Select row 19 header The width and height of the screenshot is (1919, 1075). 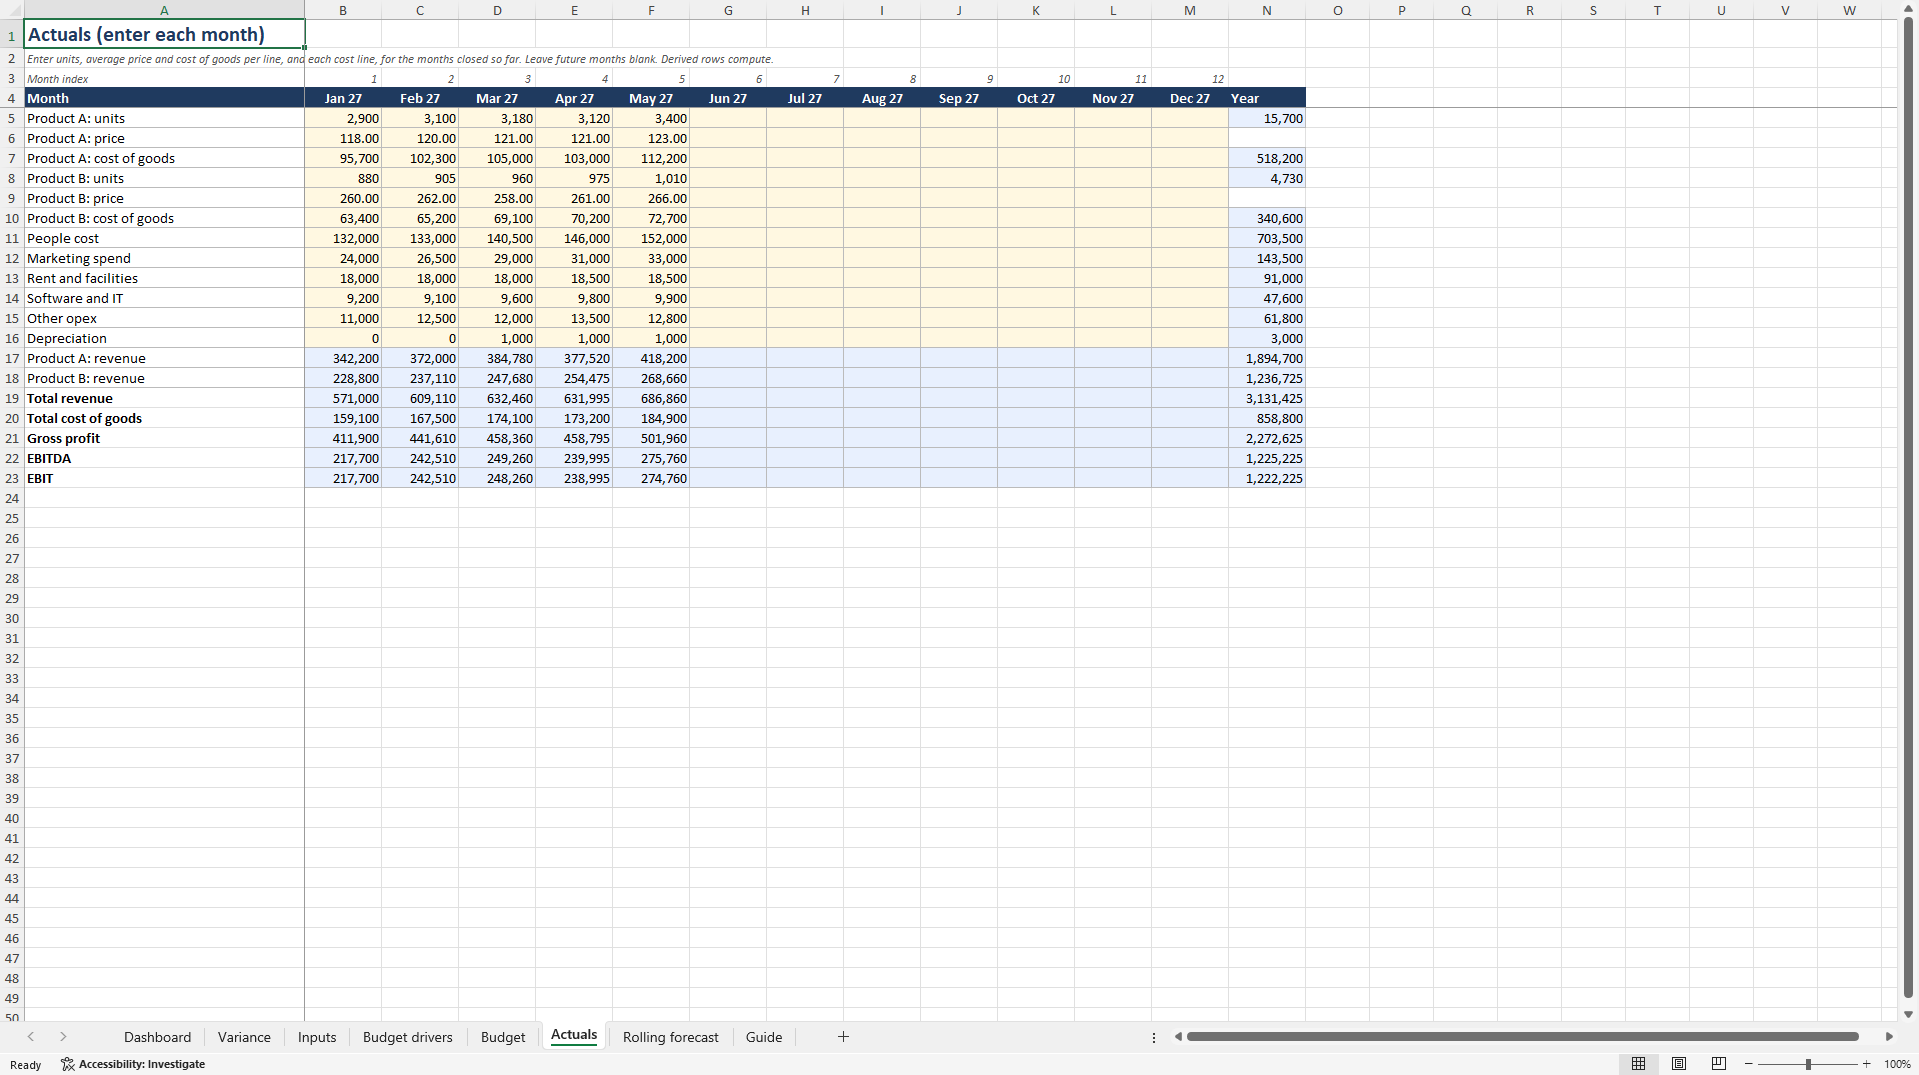pos(12,398)
